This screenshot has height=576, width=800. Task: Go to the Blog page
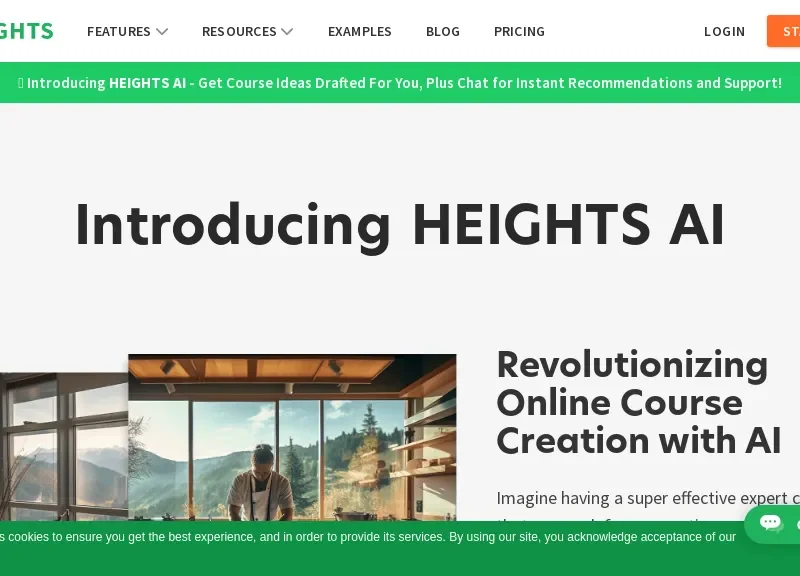[442, 32]
